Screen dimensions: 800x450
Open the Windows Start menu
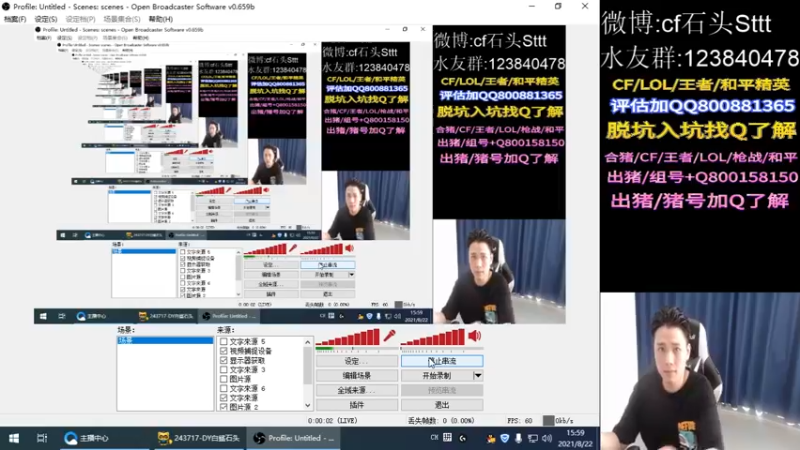(x=14, y=438)
